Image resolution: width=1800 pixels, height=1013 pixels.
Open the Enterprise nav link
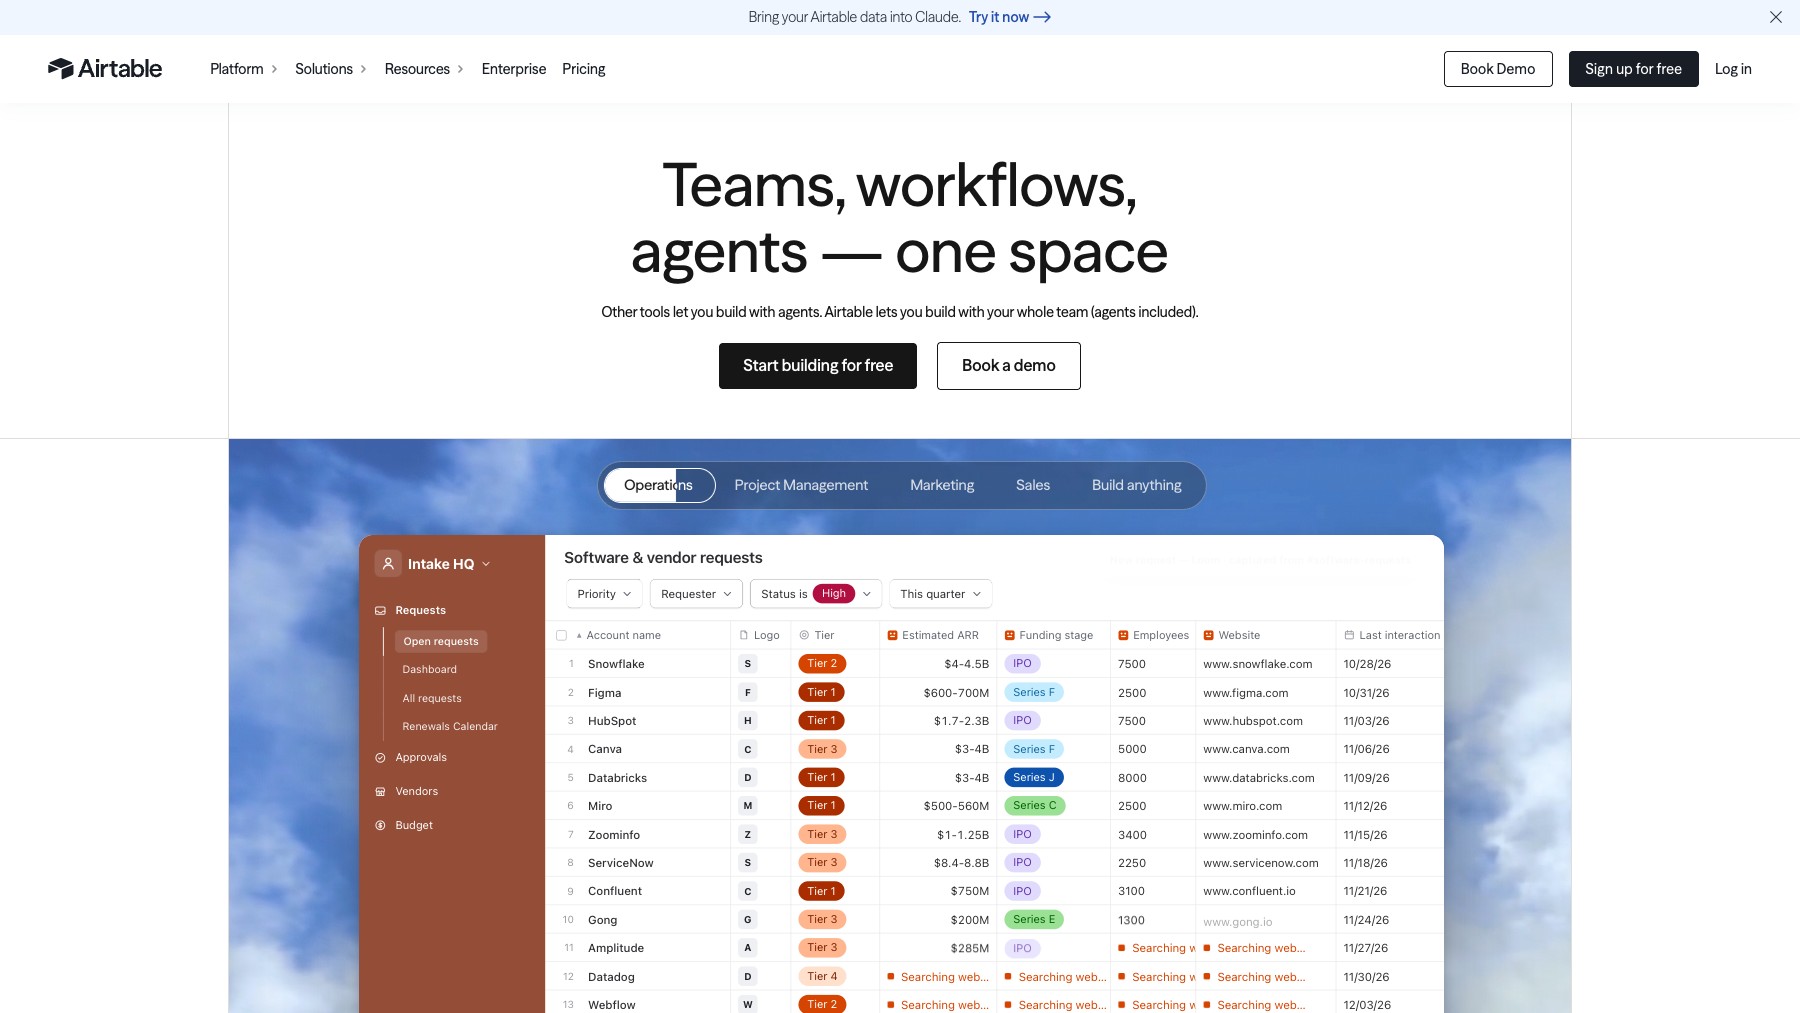[x=514, y=69]
